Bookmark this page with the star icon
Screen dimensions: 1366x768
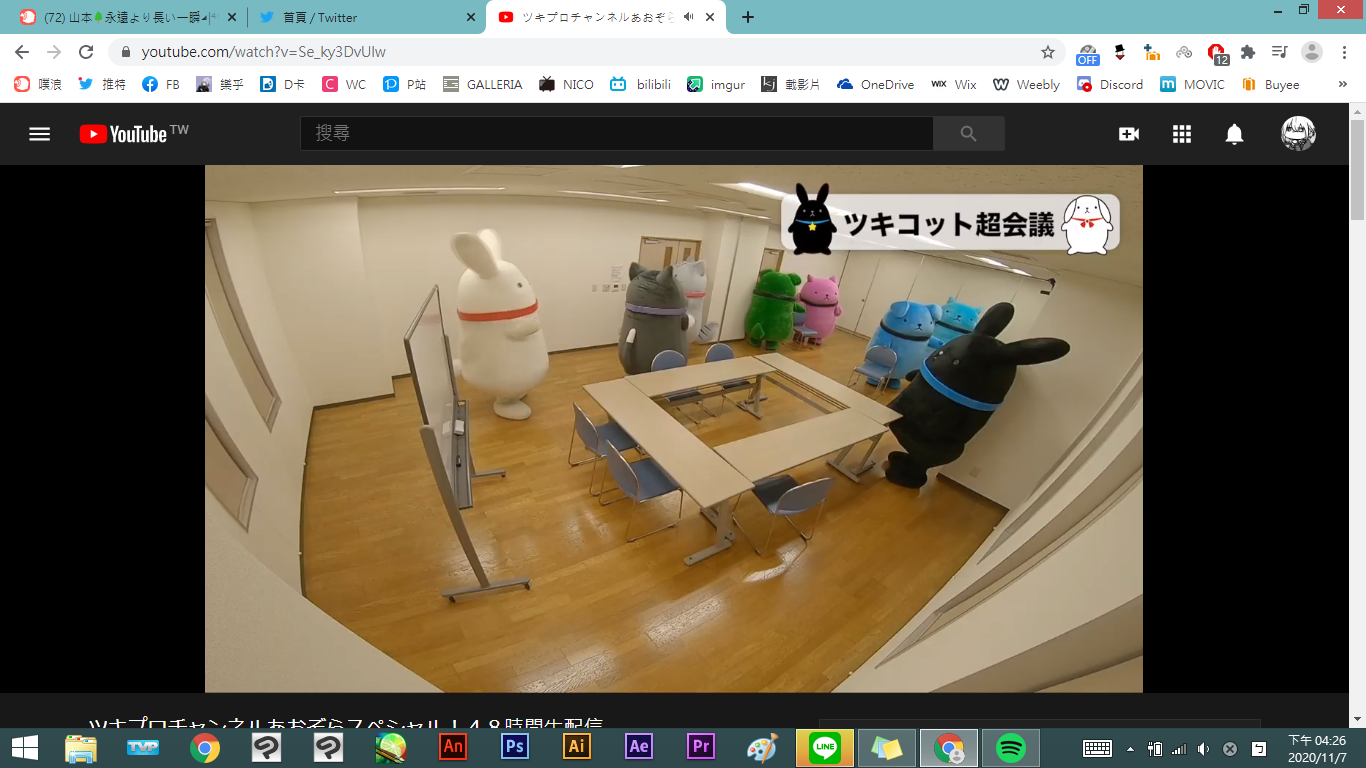coord(1048,52)
